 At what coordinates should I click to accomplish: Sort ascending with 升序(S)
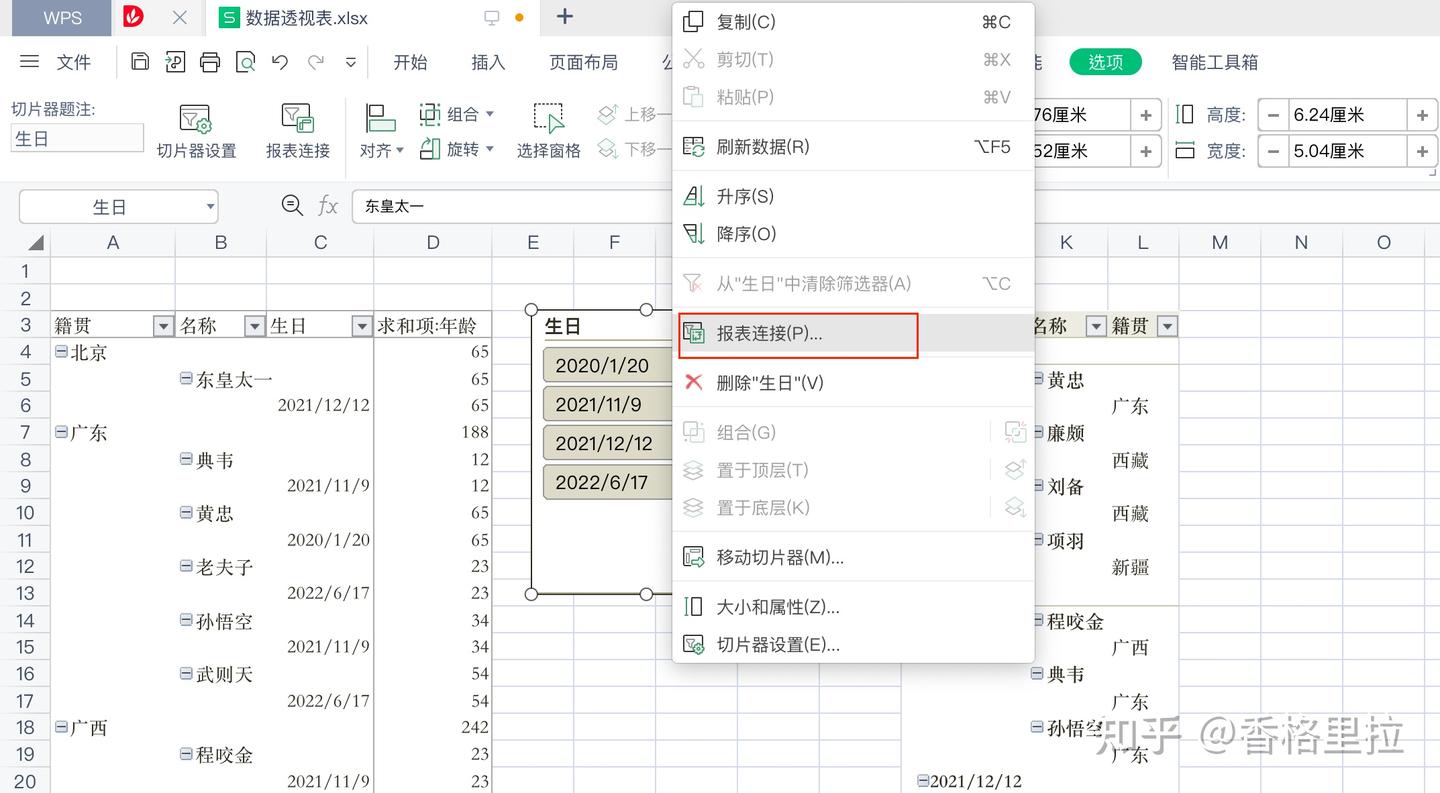click(x=853, y=196)
